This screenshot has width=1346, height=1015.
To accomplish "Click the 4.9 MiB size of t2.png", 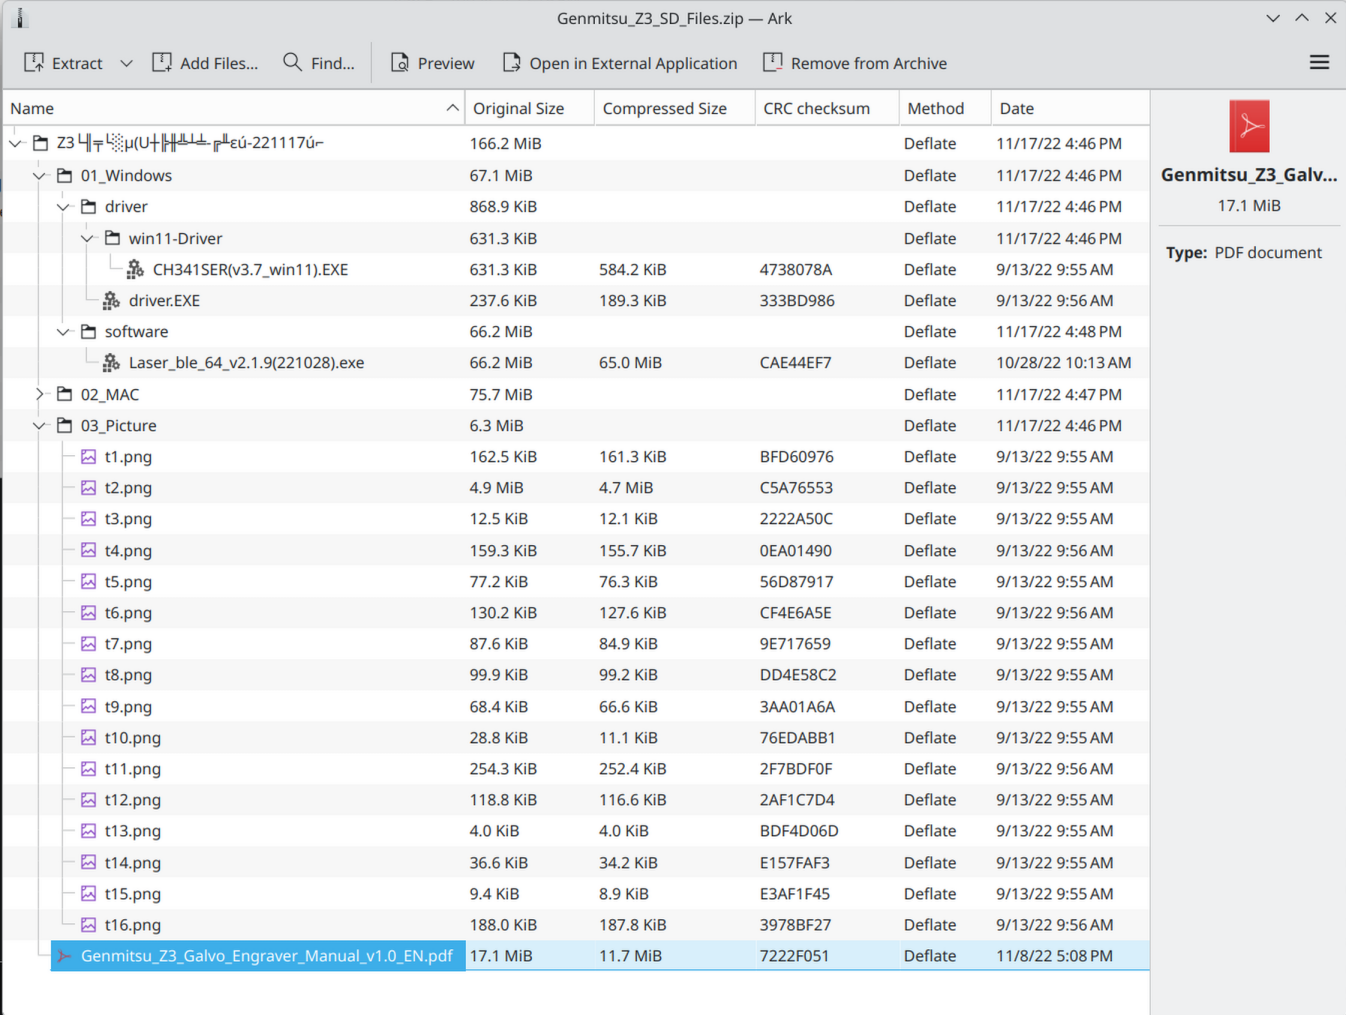I will tap(497, 488).
